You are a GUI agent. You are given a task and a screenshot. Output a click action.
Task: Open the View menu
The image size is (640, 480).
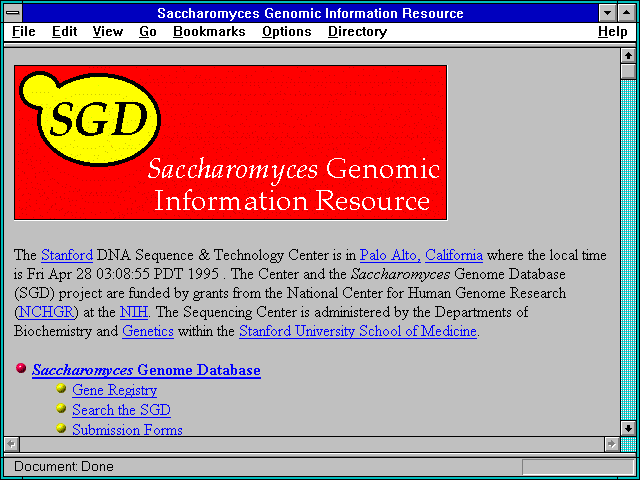click(107, 31)
